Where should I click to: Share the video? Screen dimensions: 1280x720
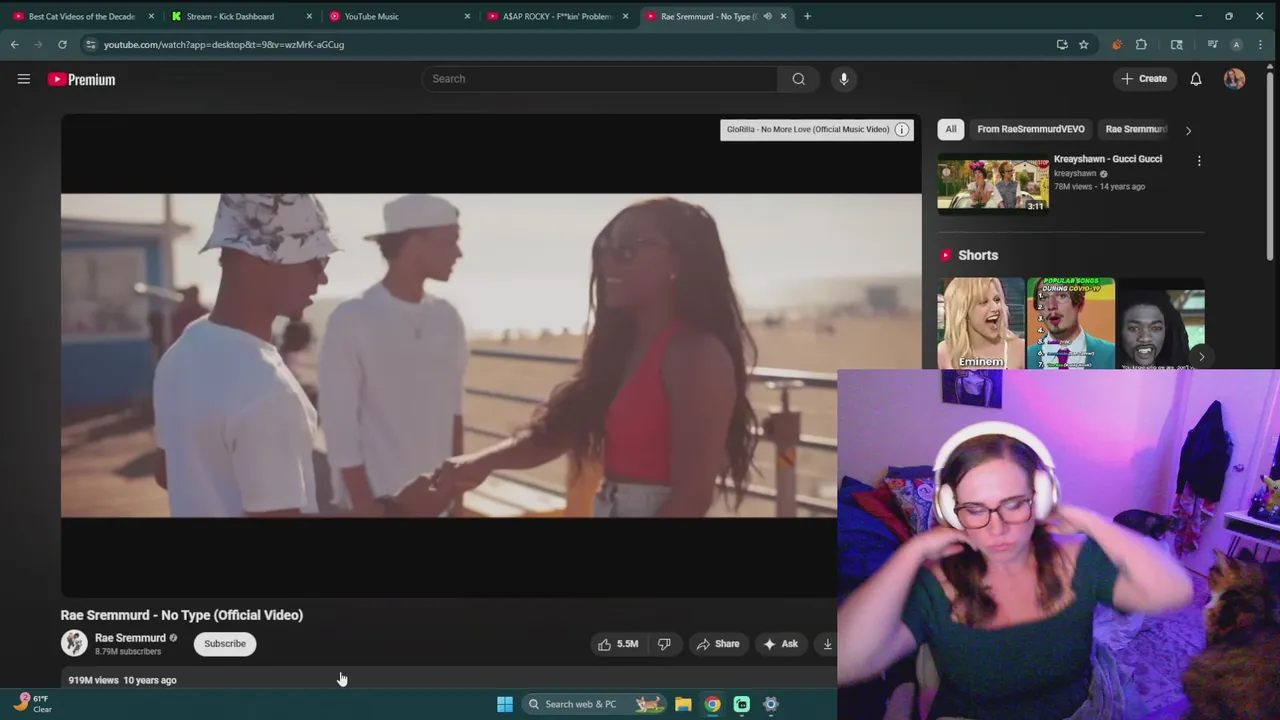pyautogui.click(x=718, y=644)
